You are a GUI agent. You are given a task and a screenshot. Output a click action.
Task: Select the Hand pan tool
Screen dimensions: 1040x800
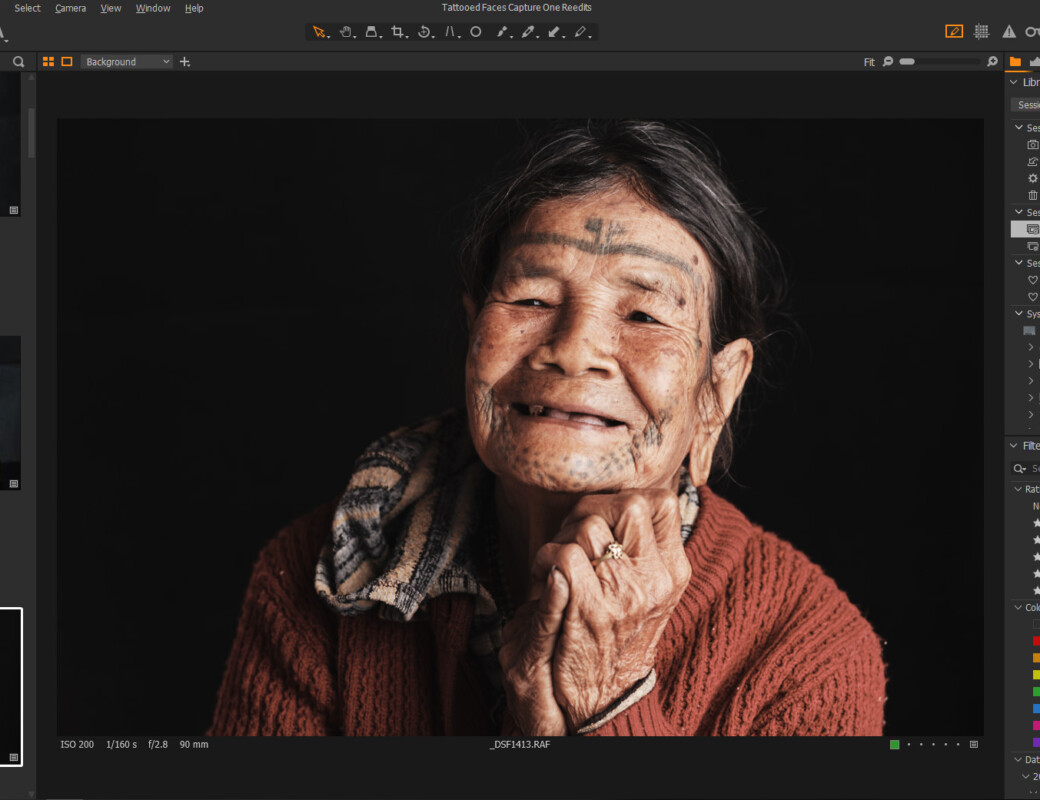tap(345, 31)
